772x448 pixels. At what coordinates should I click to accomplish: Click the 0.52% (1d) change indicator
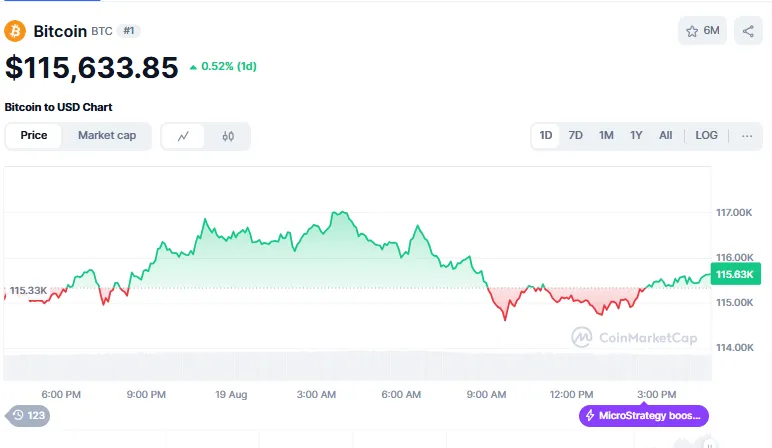pos(223,67)
